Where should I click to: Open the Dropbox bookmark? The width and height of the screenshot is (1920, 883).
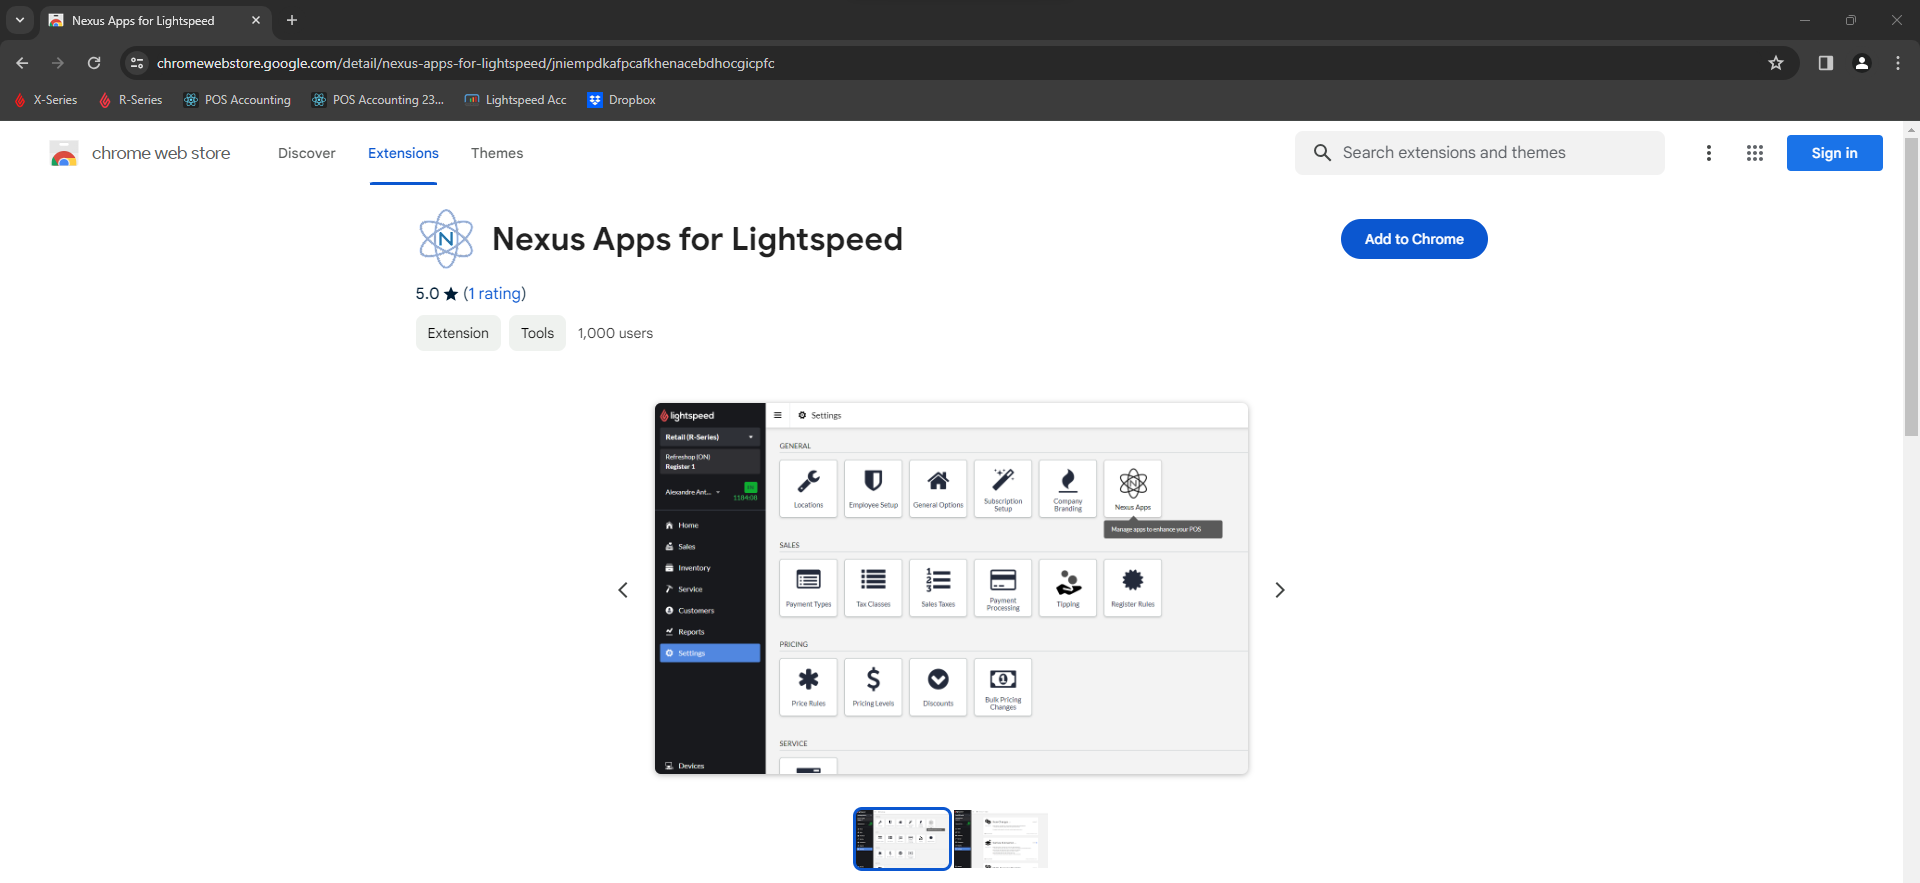(622, 100)
